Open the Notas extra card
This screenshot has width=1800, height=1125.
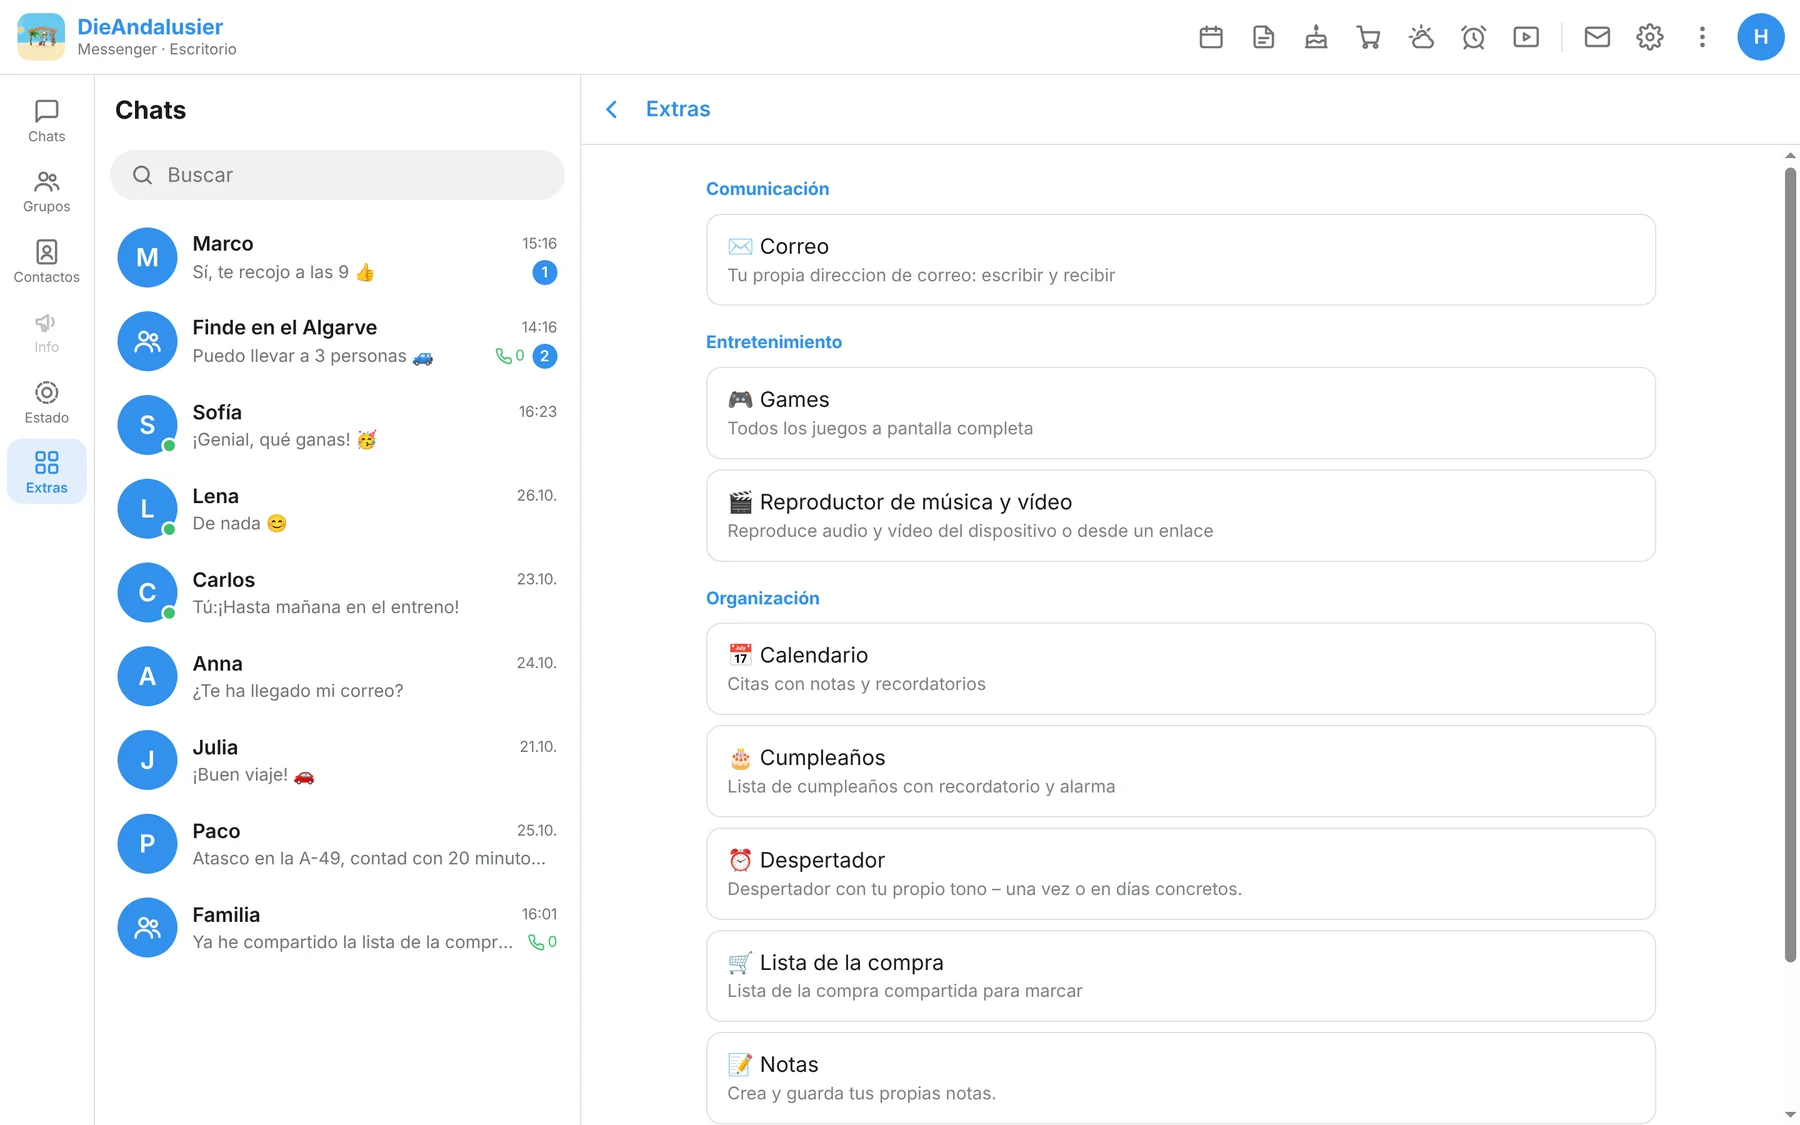point(1181,1078)
